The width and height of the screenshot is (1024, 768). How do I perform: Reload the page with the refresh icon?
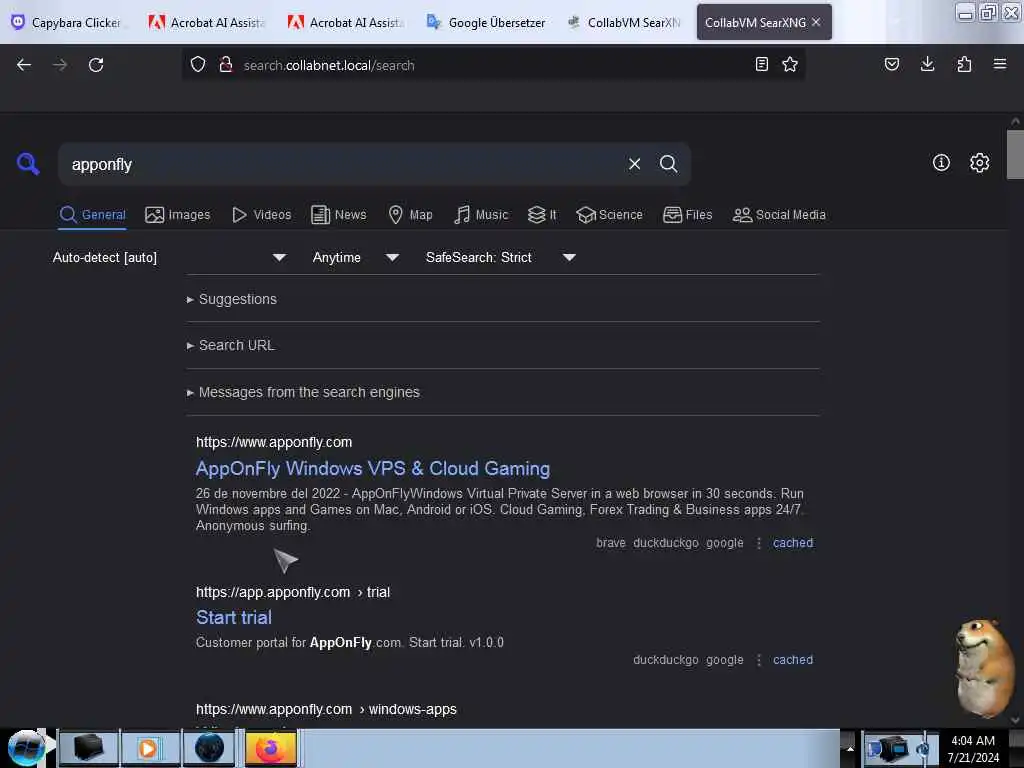pyautogui.click(x=96, y=65)
